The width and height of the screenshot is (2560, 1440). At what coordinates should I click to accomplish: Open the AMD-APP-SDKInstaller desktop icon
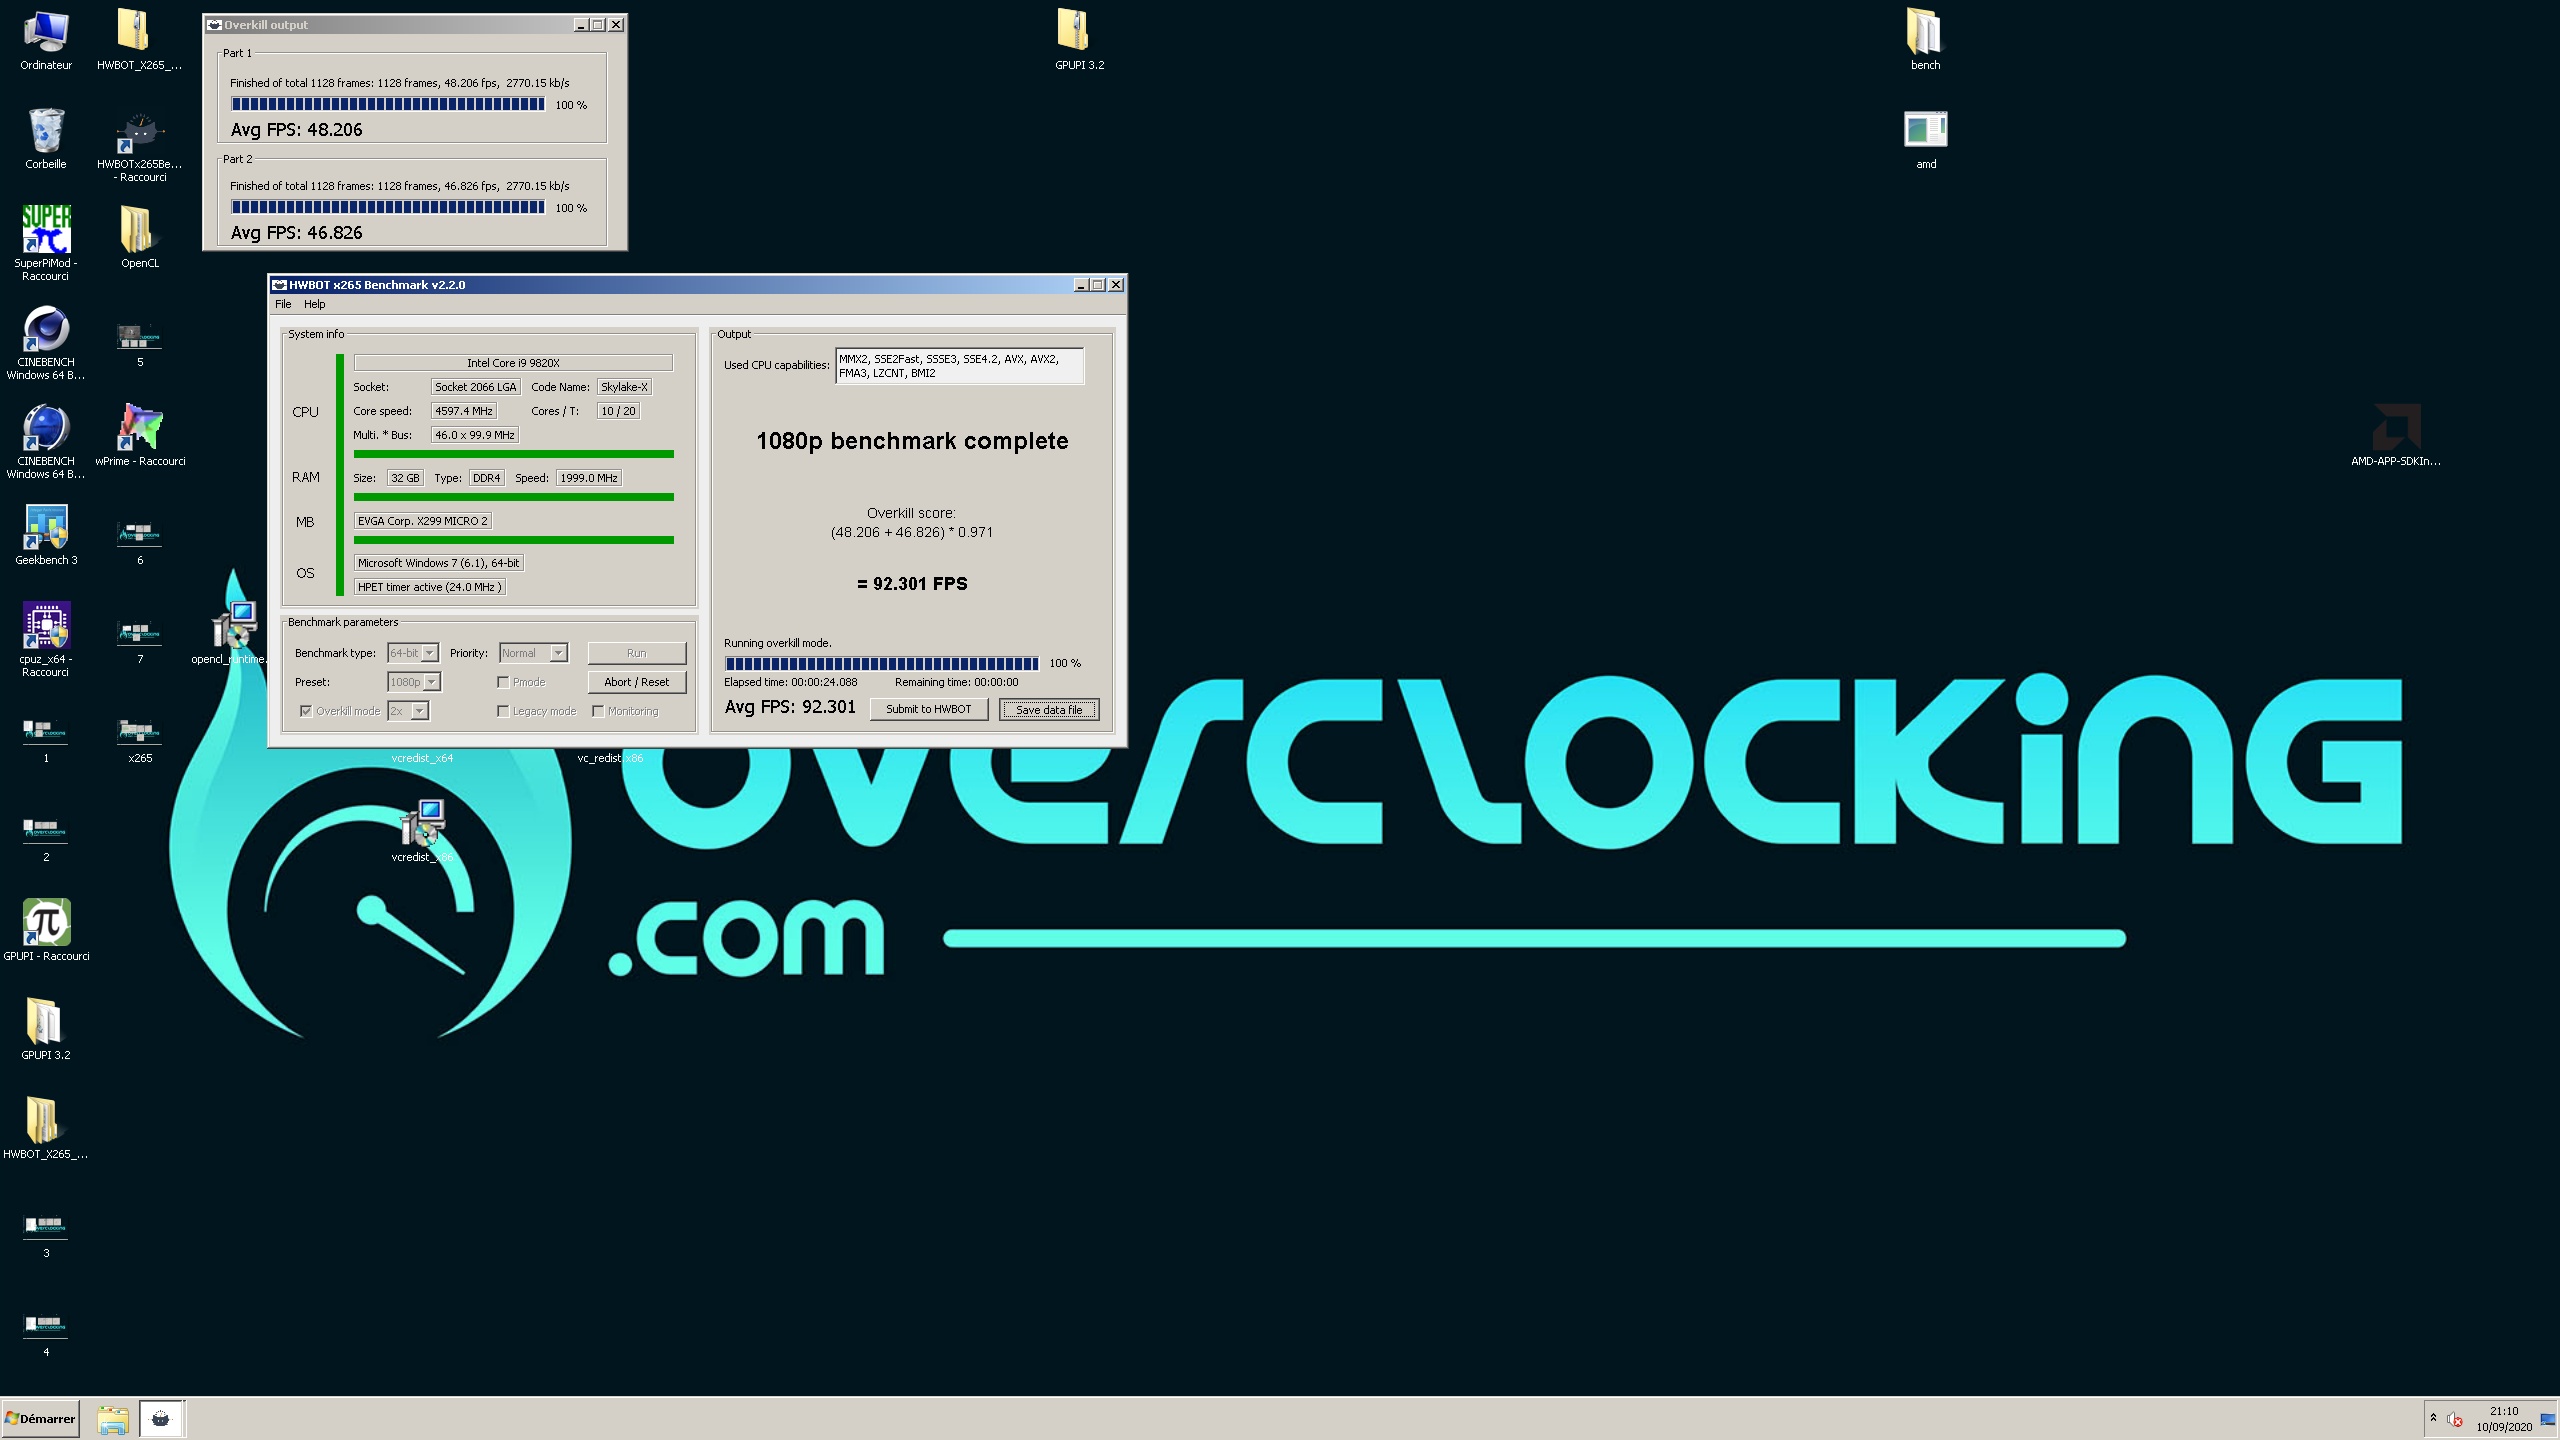(2396, 435)
